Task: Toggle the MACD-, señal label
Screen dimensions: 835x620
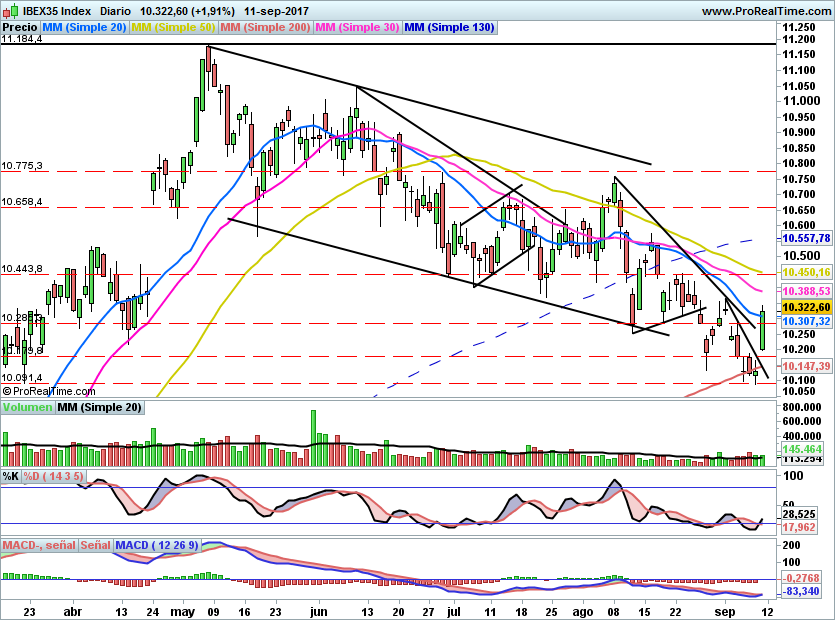Action: pyautogui.click(x=37, y=545)
